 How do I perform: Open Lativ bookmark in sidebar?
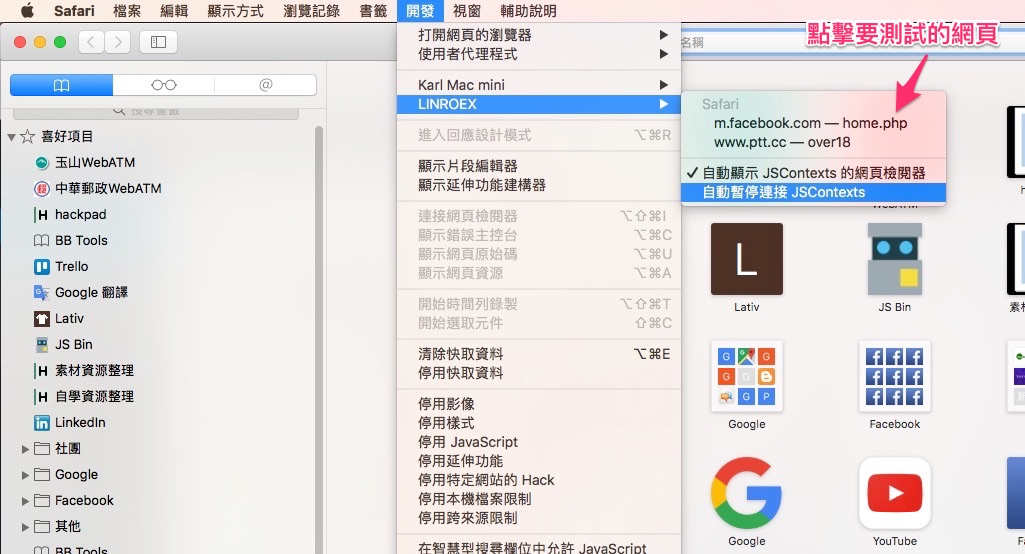tap(59, 319)
